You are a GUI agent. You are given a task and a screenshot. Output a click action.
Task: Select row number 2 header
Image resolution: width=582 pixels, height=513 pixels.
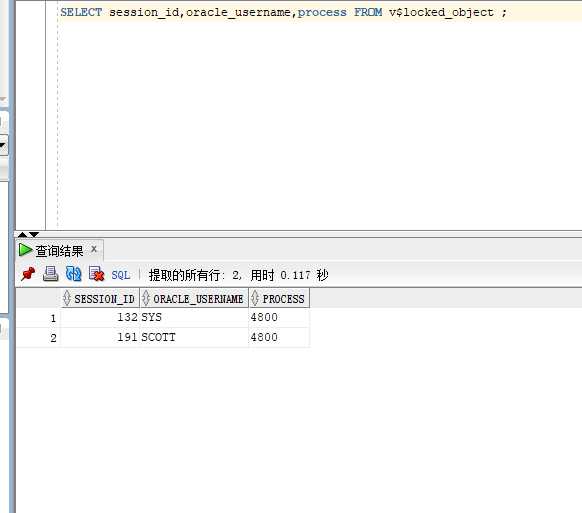click(39, 337)
